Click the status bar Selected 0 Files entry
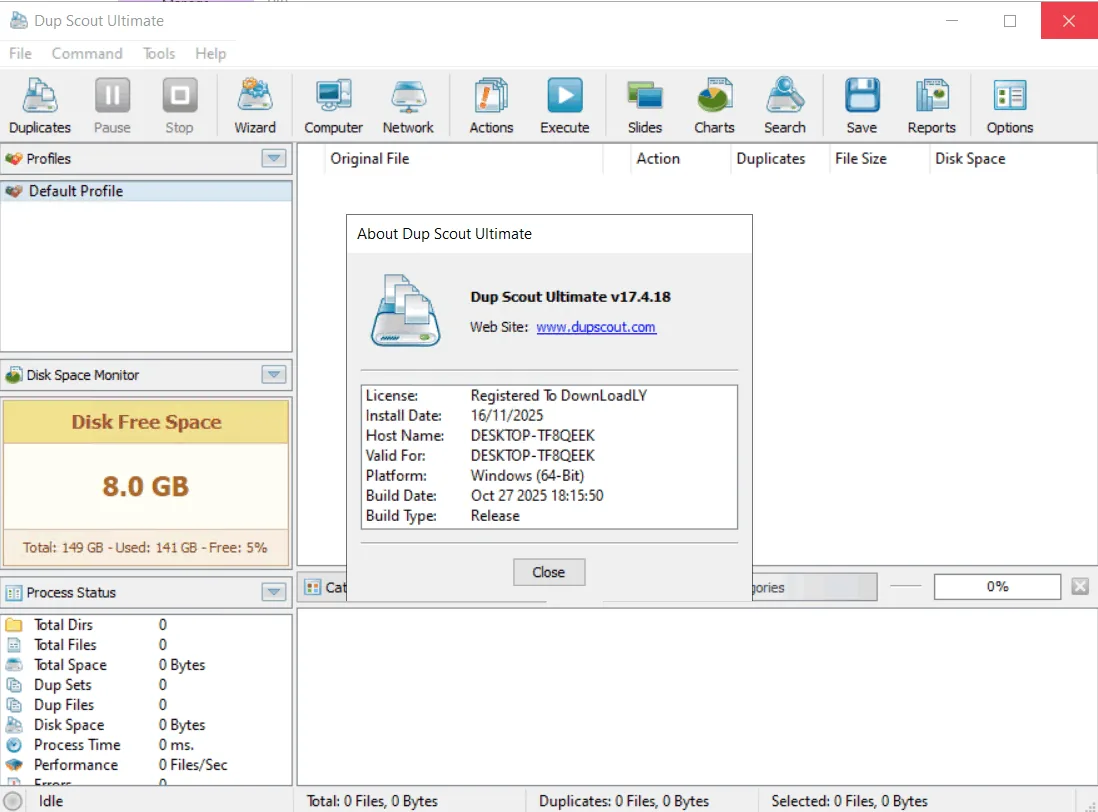The height and width of the screenshot is (812, 1098). [x=849, y=801]
